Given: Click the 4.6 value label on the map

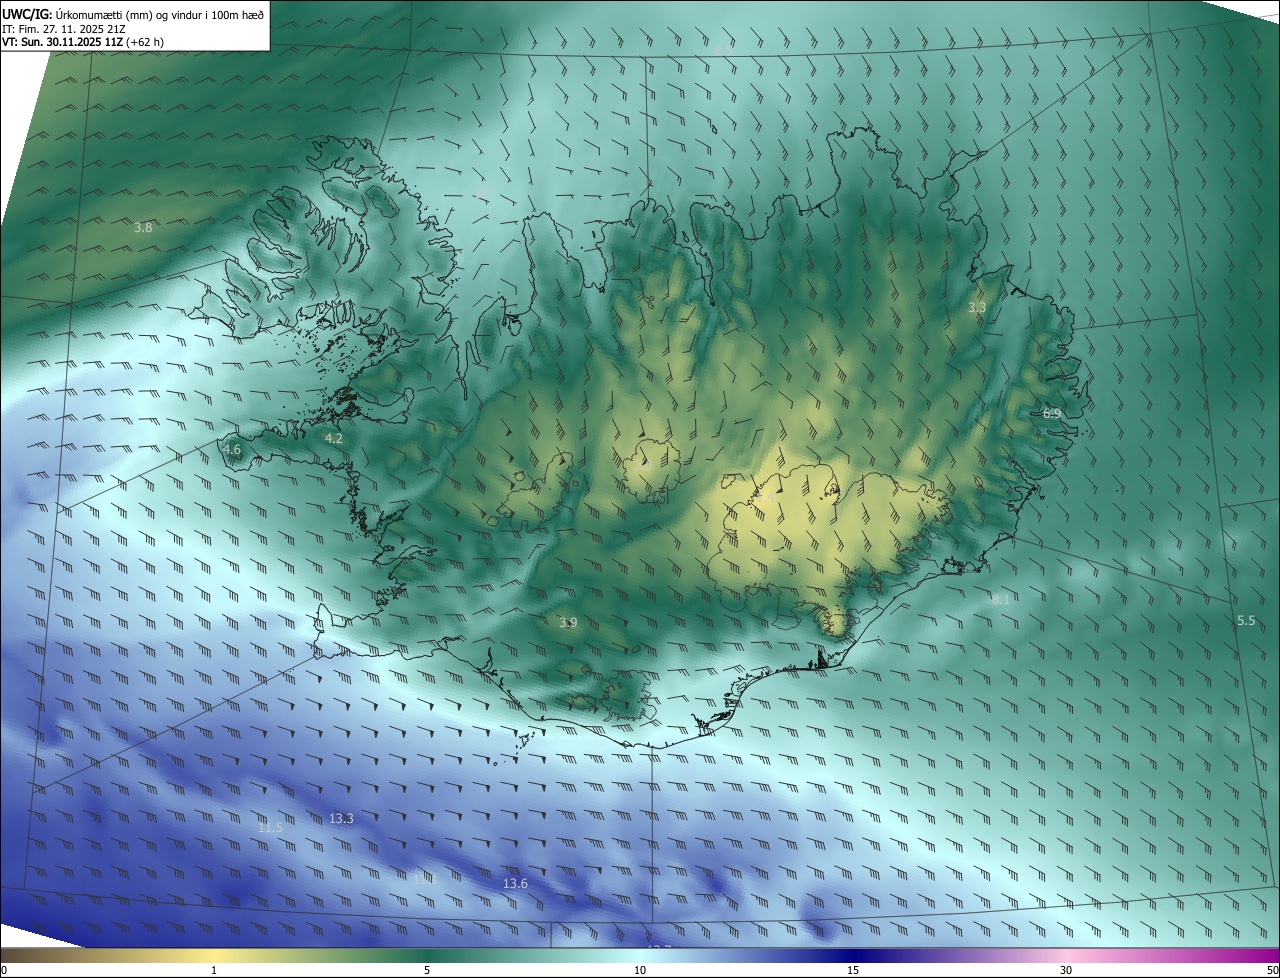Looking at the screenshot, I should tap(232, 450).
